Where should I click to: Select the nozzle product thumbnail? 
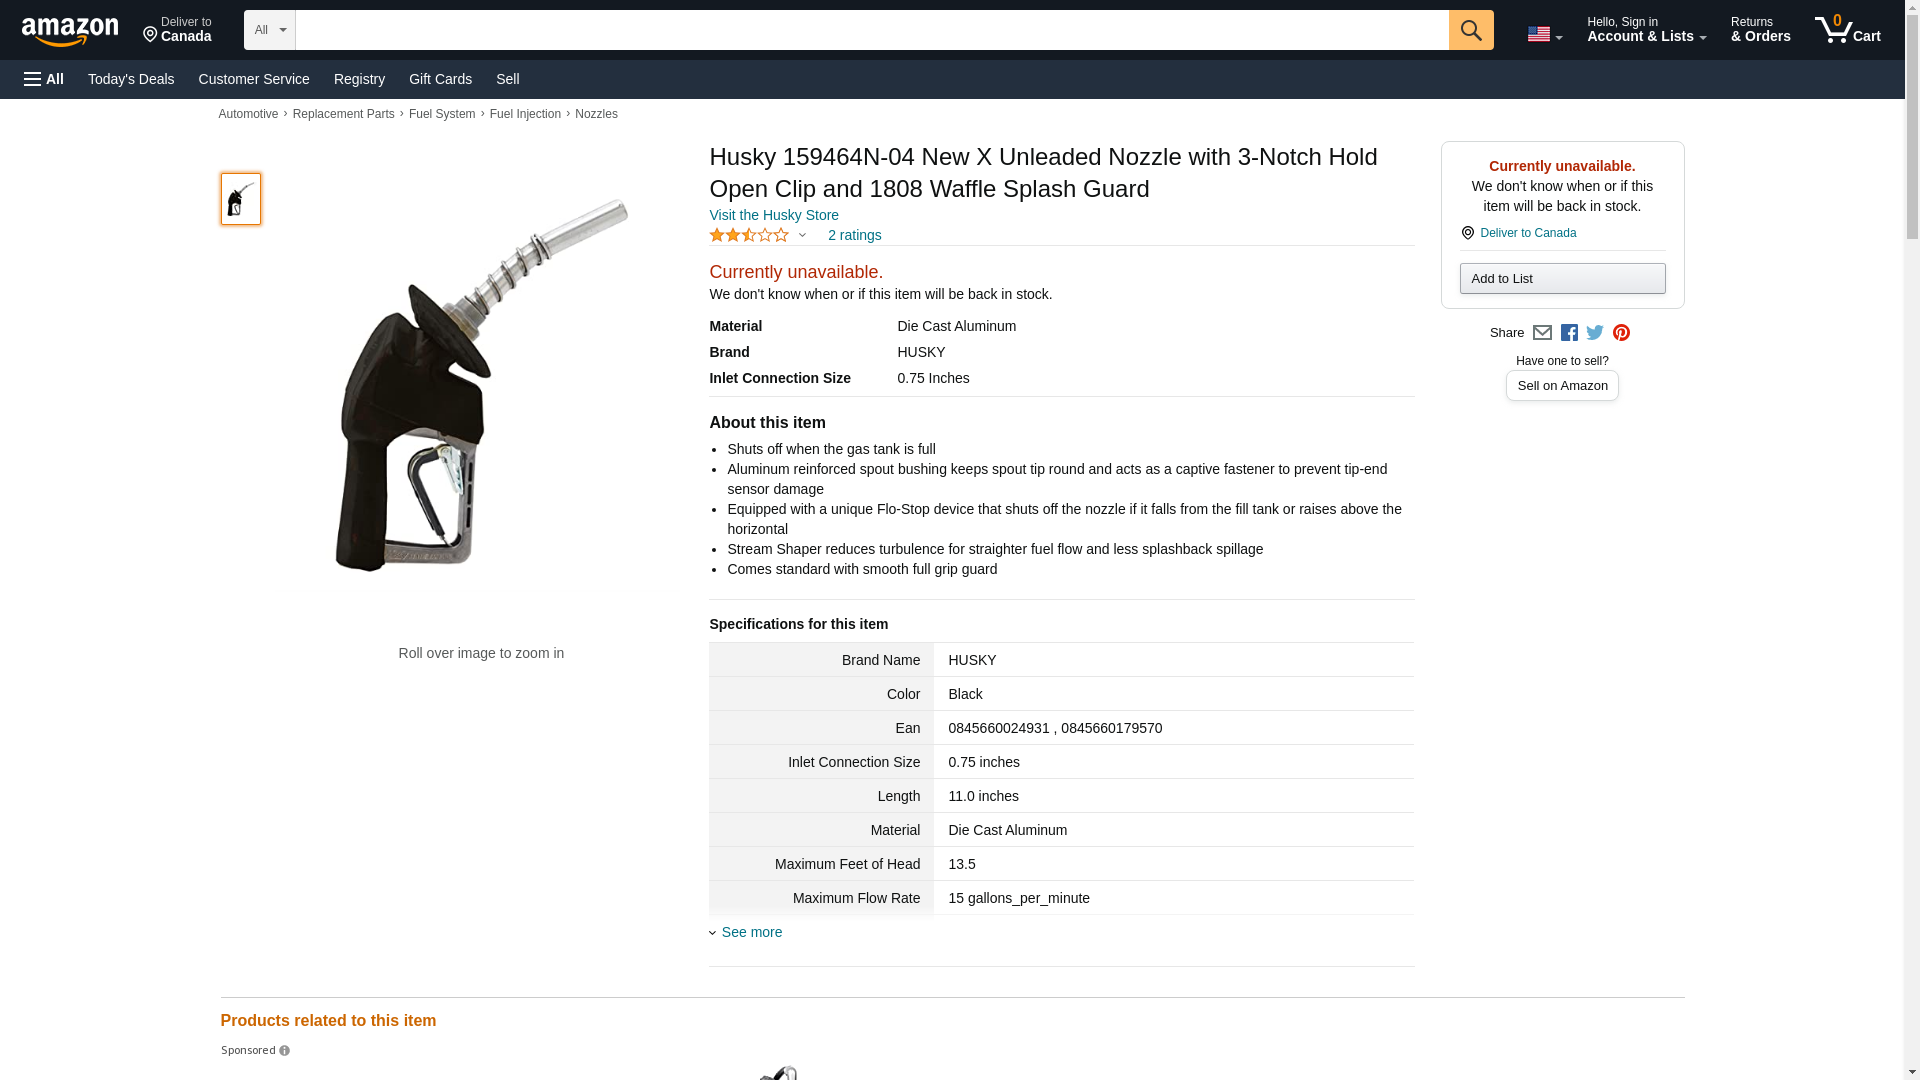[241, 199]
